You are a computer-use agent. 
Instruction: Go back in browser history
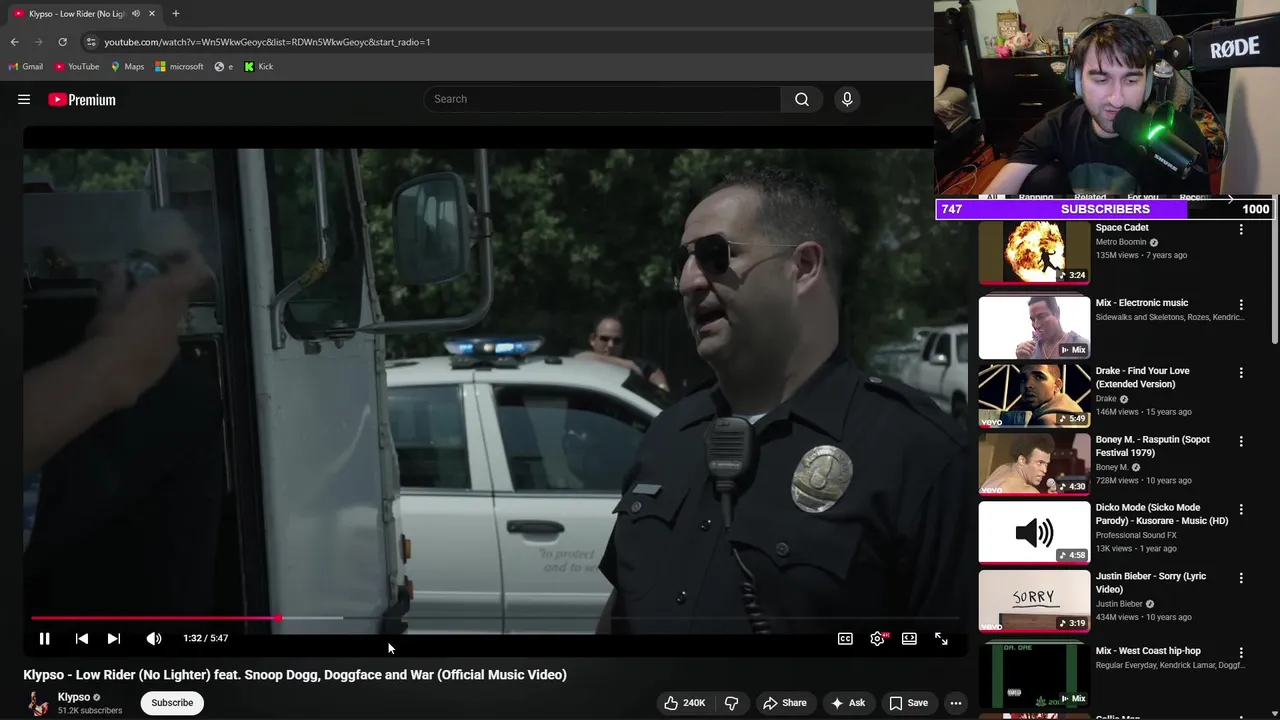[x=14, y=42]
